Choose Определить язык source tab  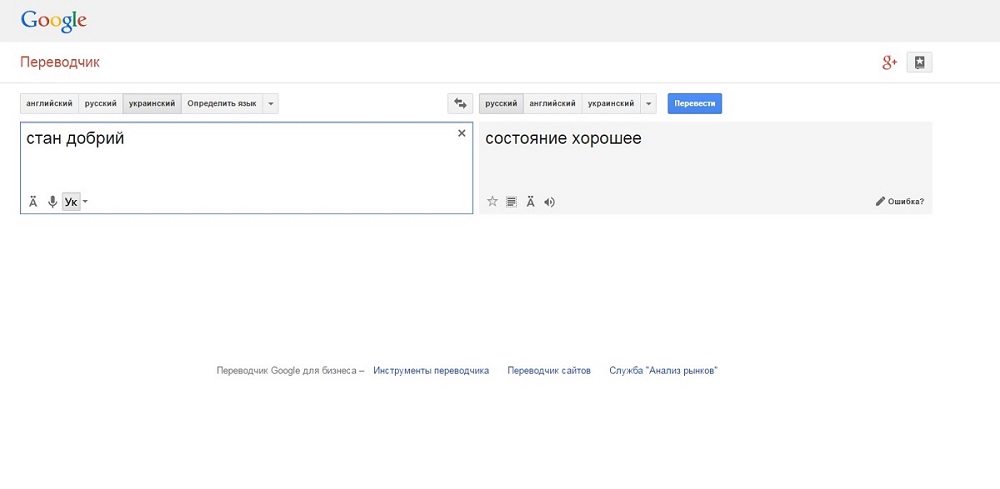(222, 103)
